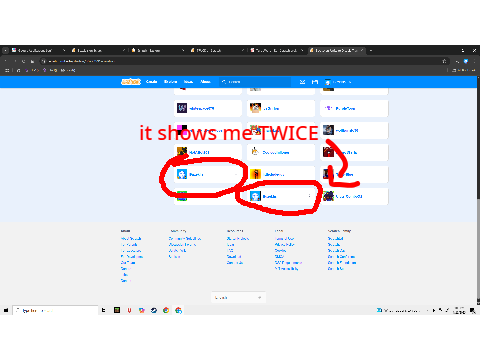Open the Scratch messages envelope icon
Image resolution: width=480 pixels, height=360 pixels.
(x=302, y=82)
